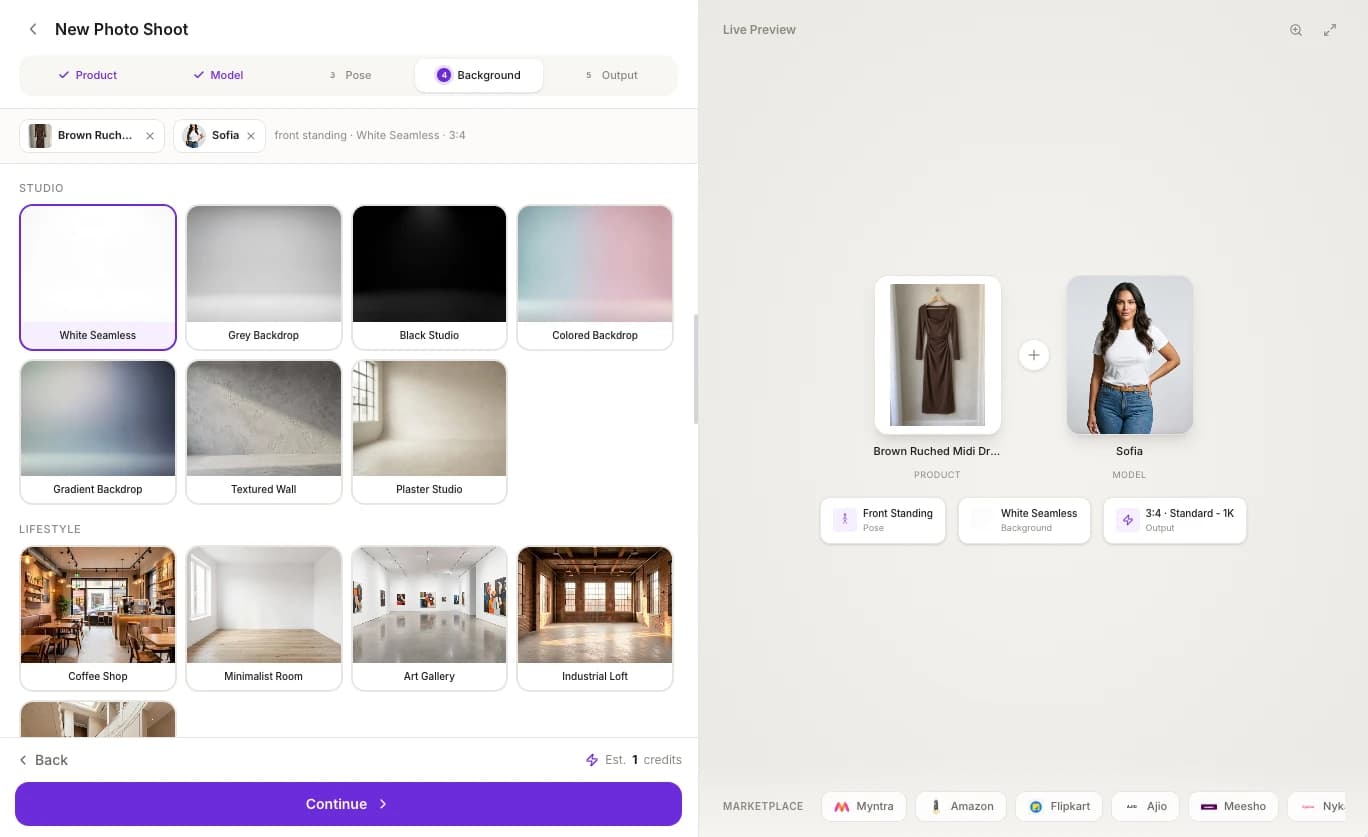Switch to the Pose step tab
The height and width of the screenshot is (837, 1368).
tap(350, 75)
